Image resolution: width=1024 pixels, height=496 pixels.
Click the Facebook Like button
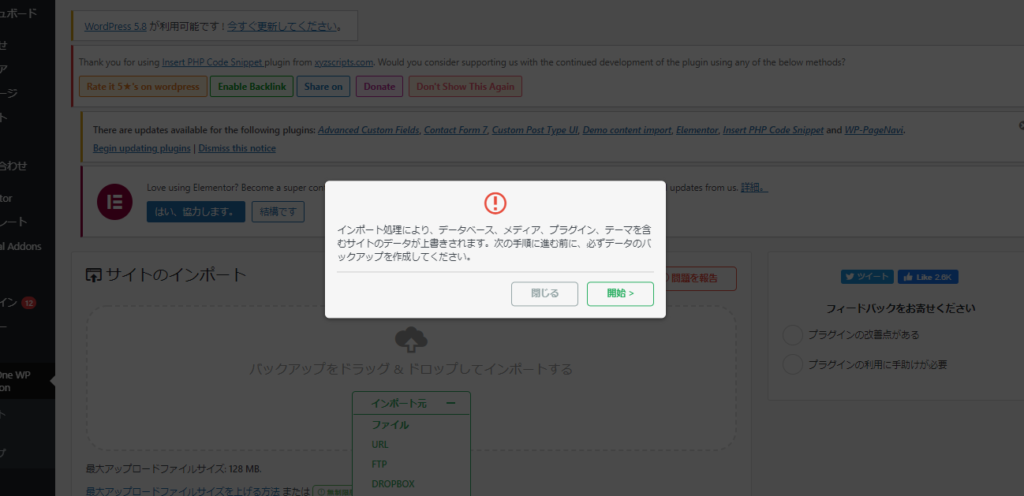pyautogui.click(x=927, y=277)
